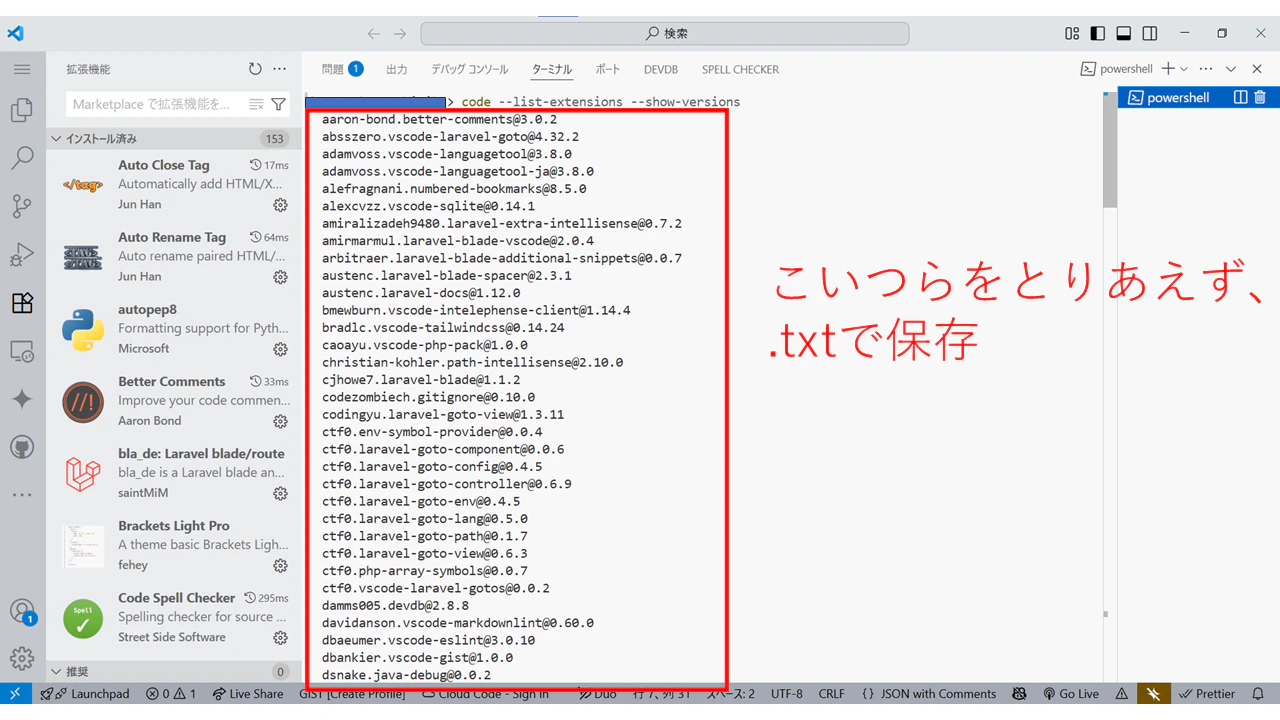Collapse the インストール済み section

pyautogui.click(x=174, y=139)
